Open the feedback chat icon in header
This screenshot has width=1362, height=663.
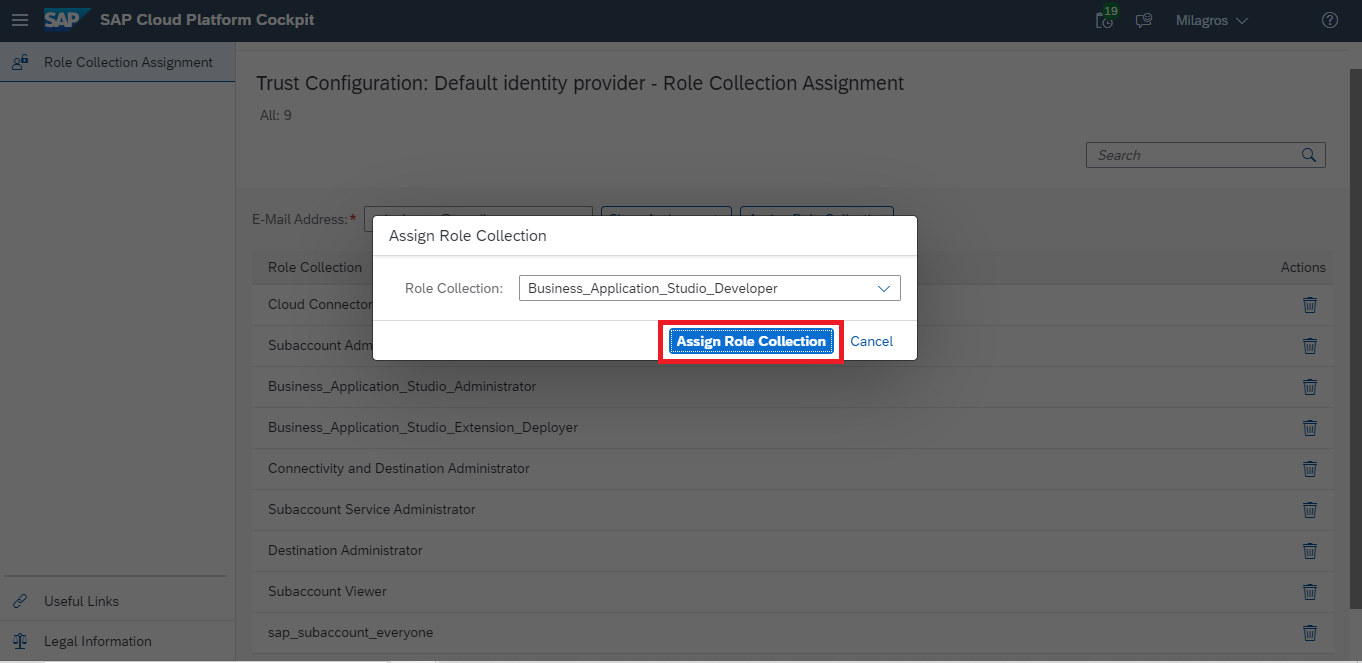1144,20
